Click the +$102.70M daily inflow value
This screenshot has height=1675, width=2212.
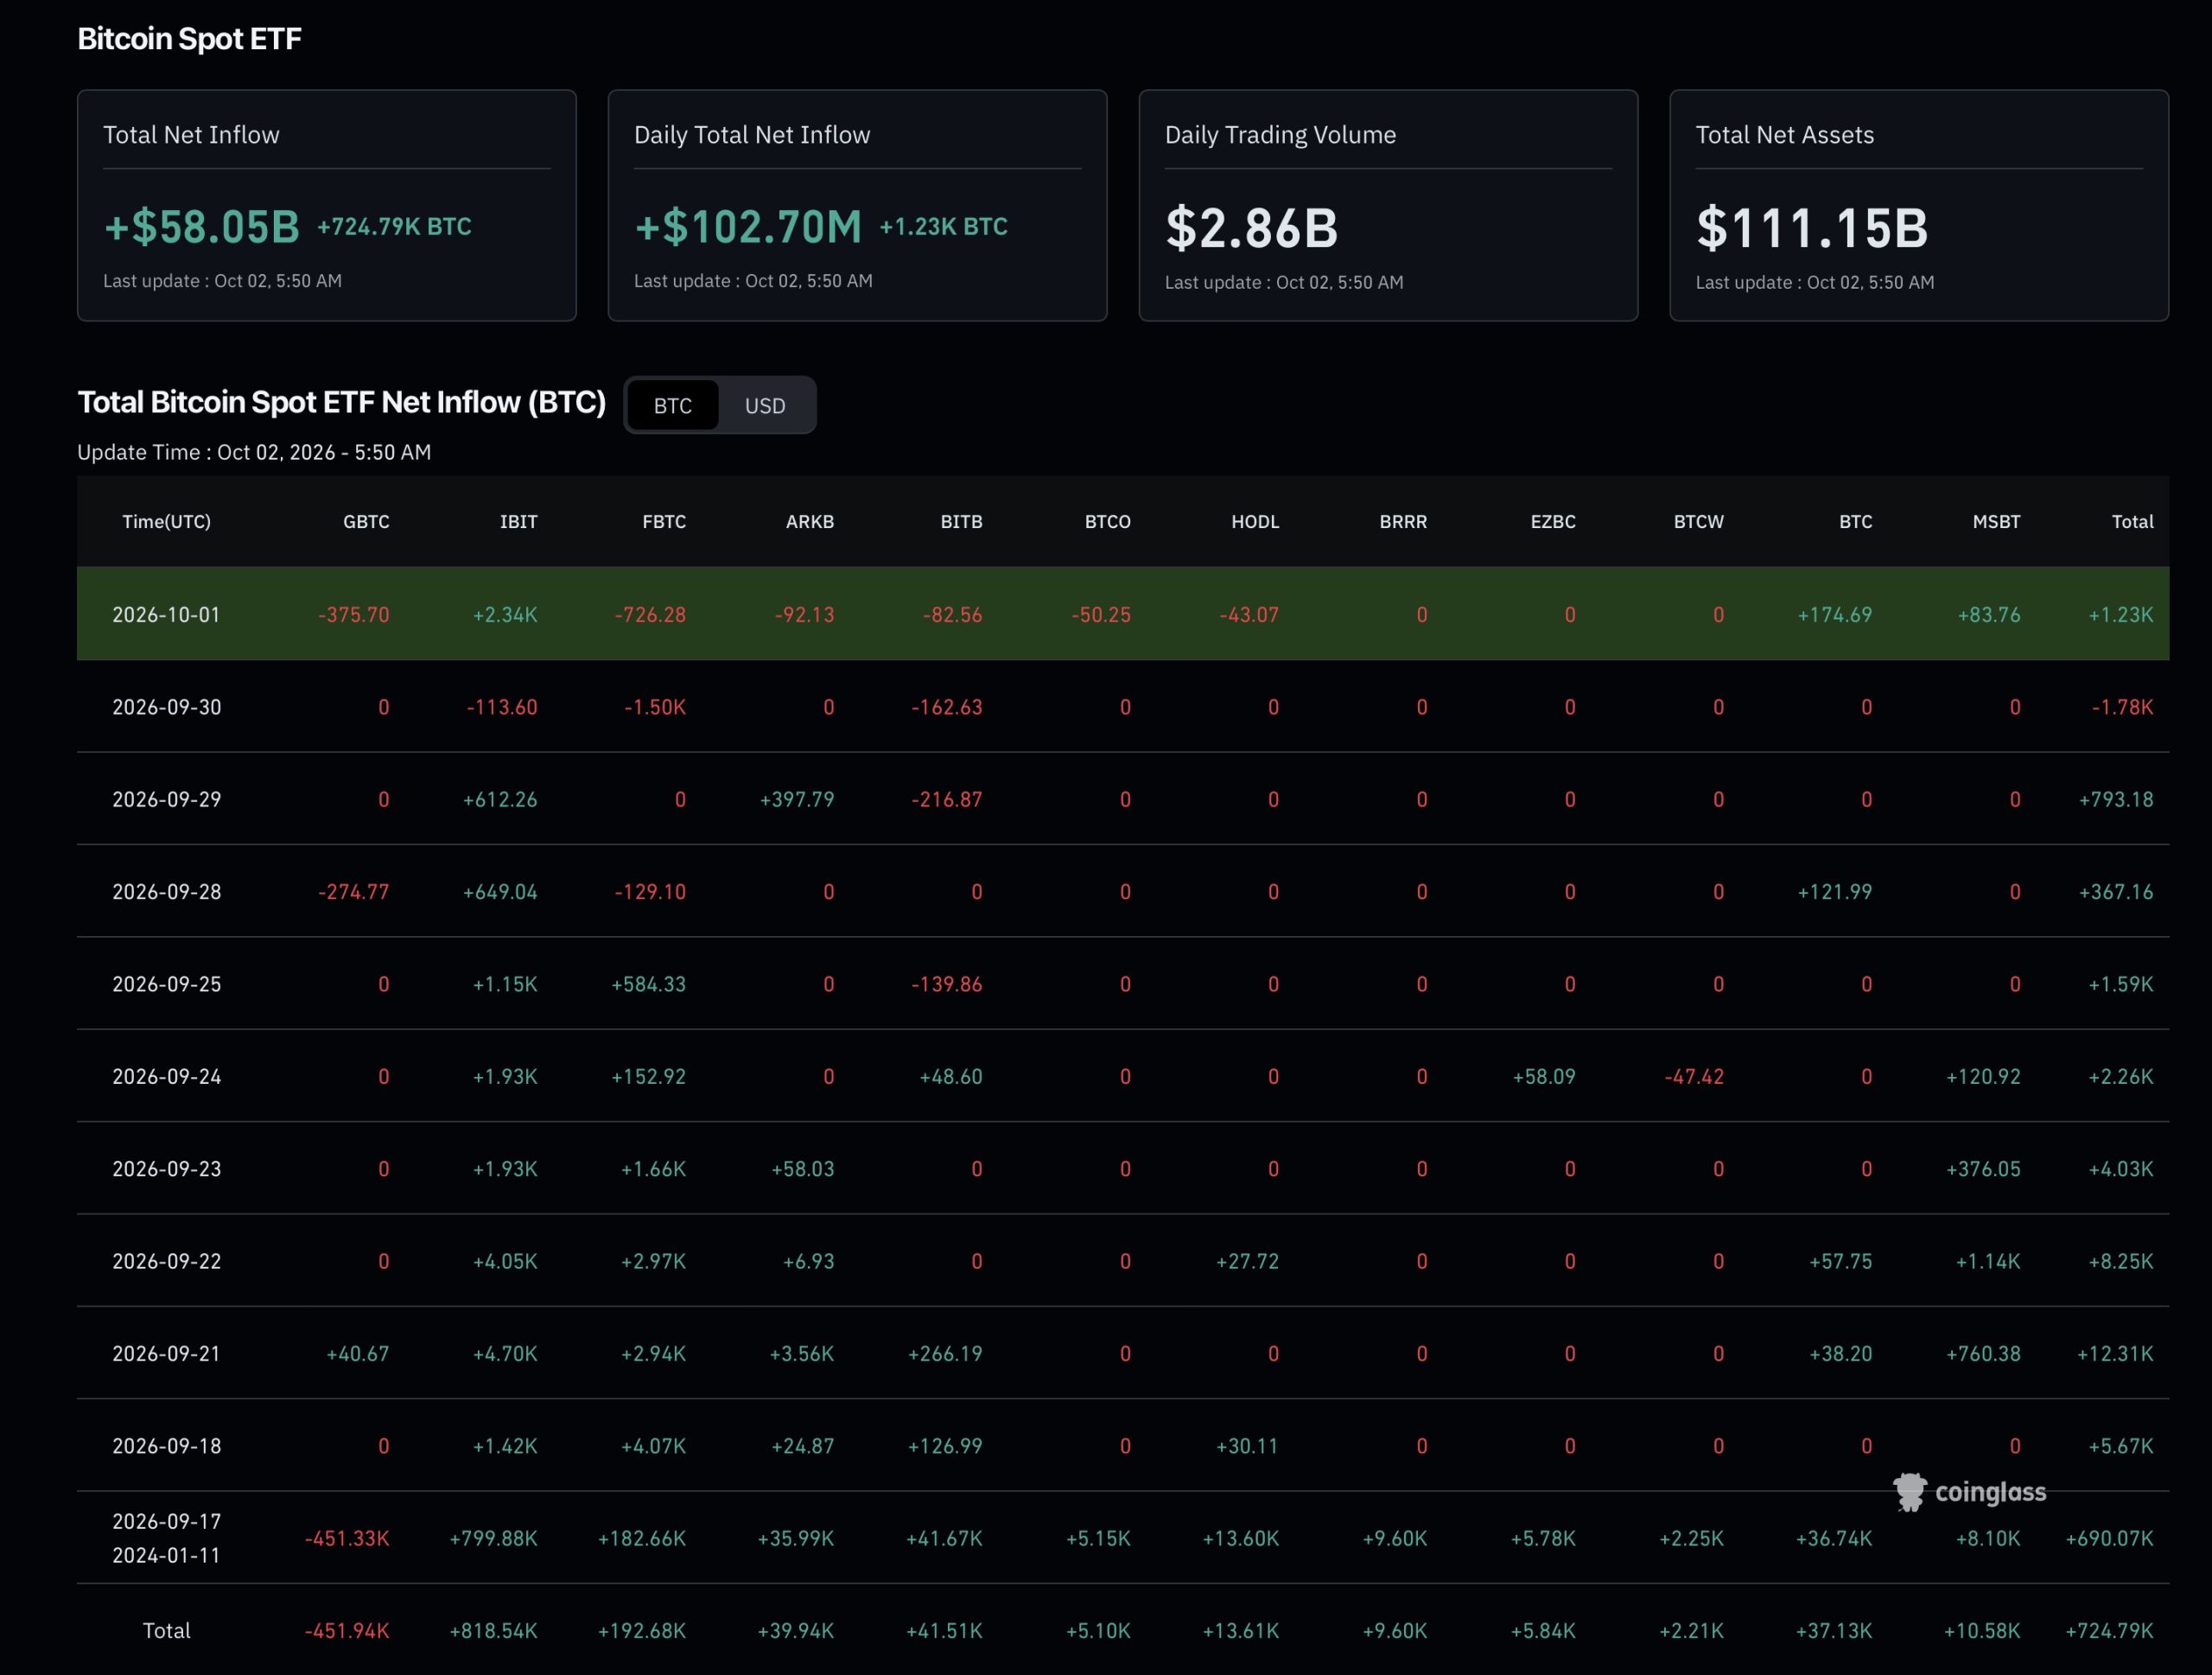[x=747, y=226]
